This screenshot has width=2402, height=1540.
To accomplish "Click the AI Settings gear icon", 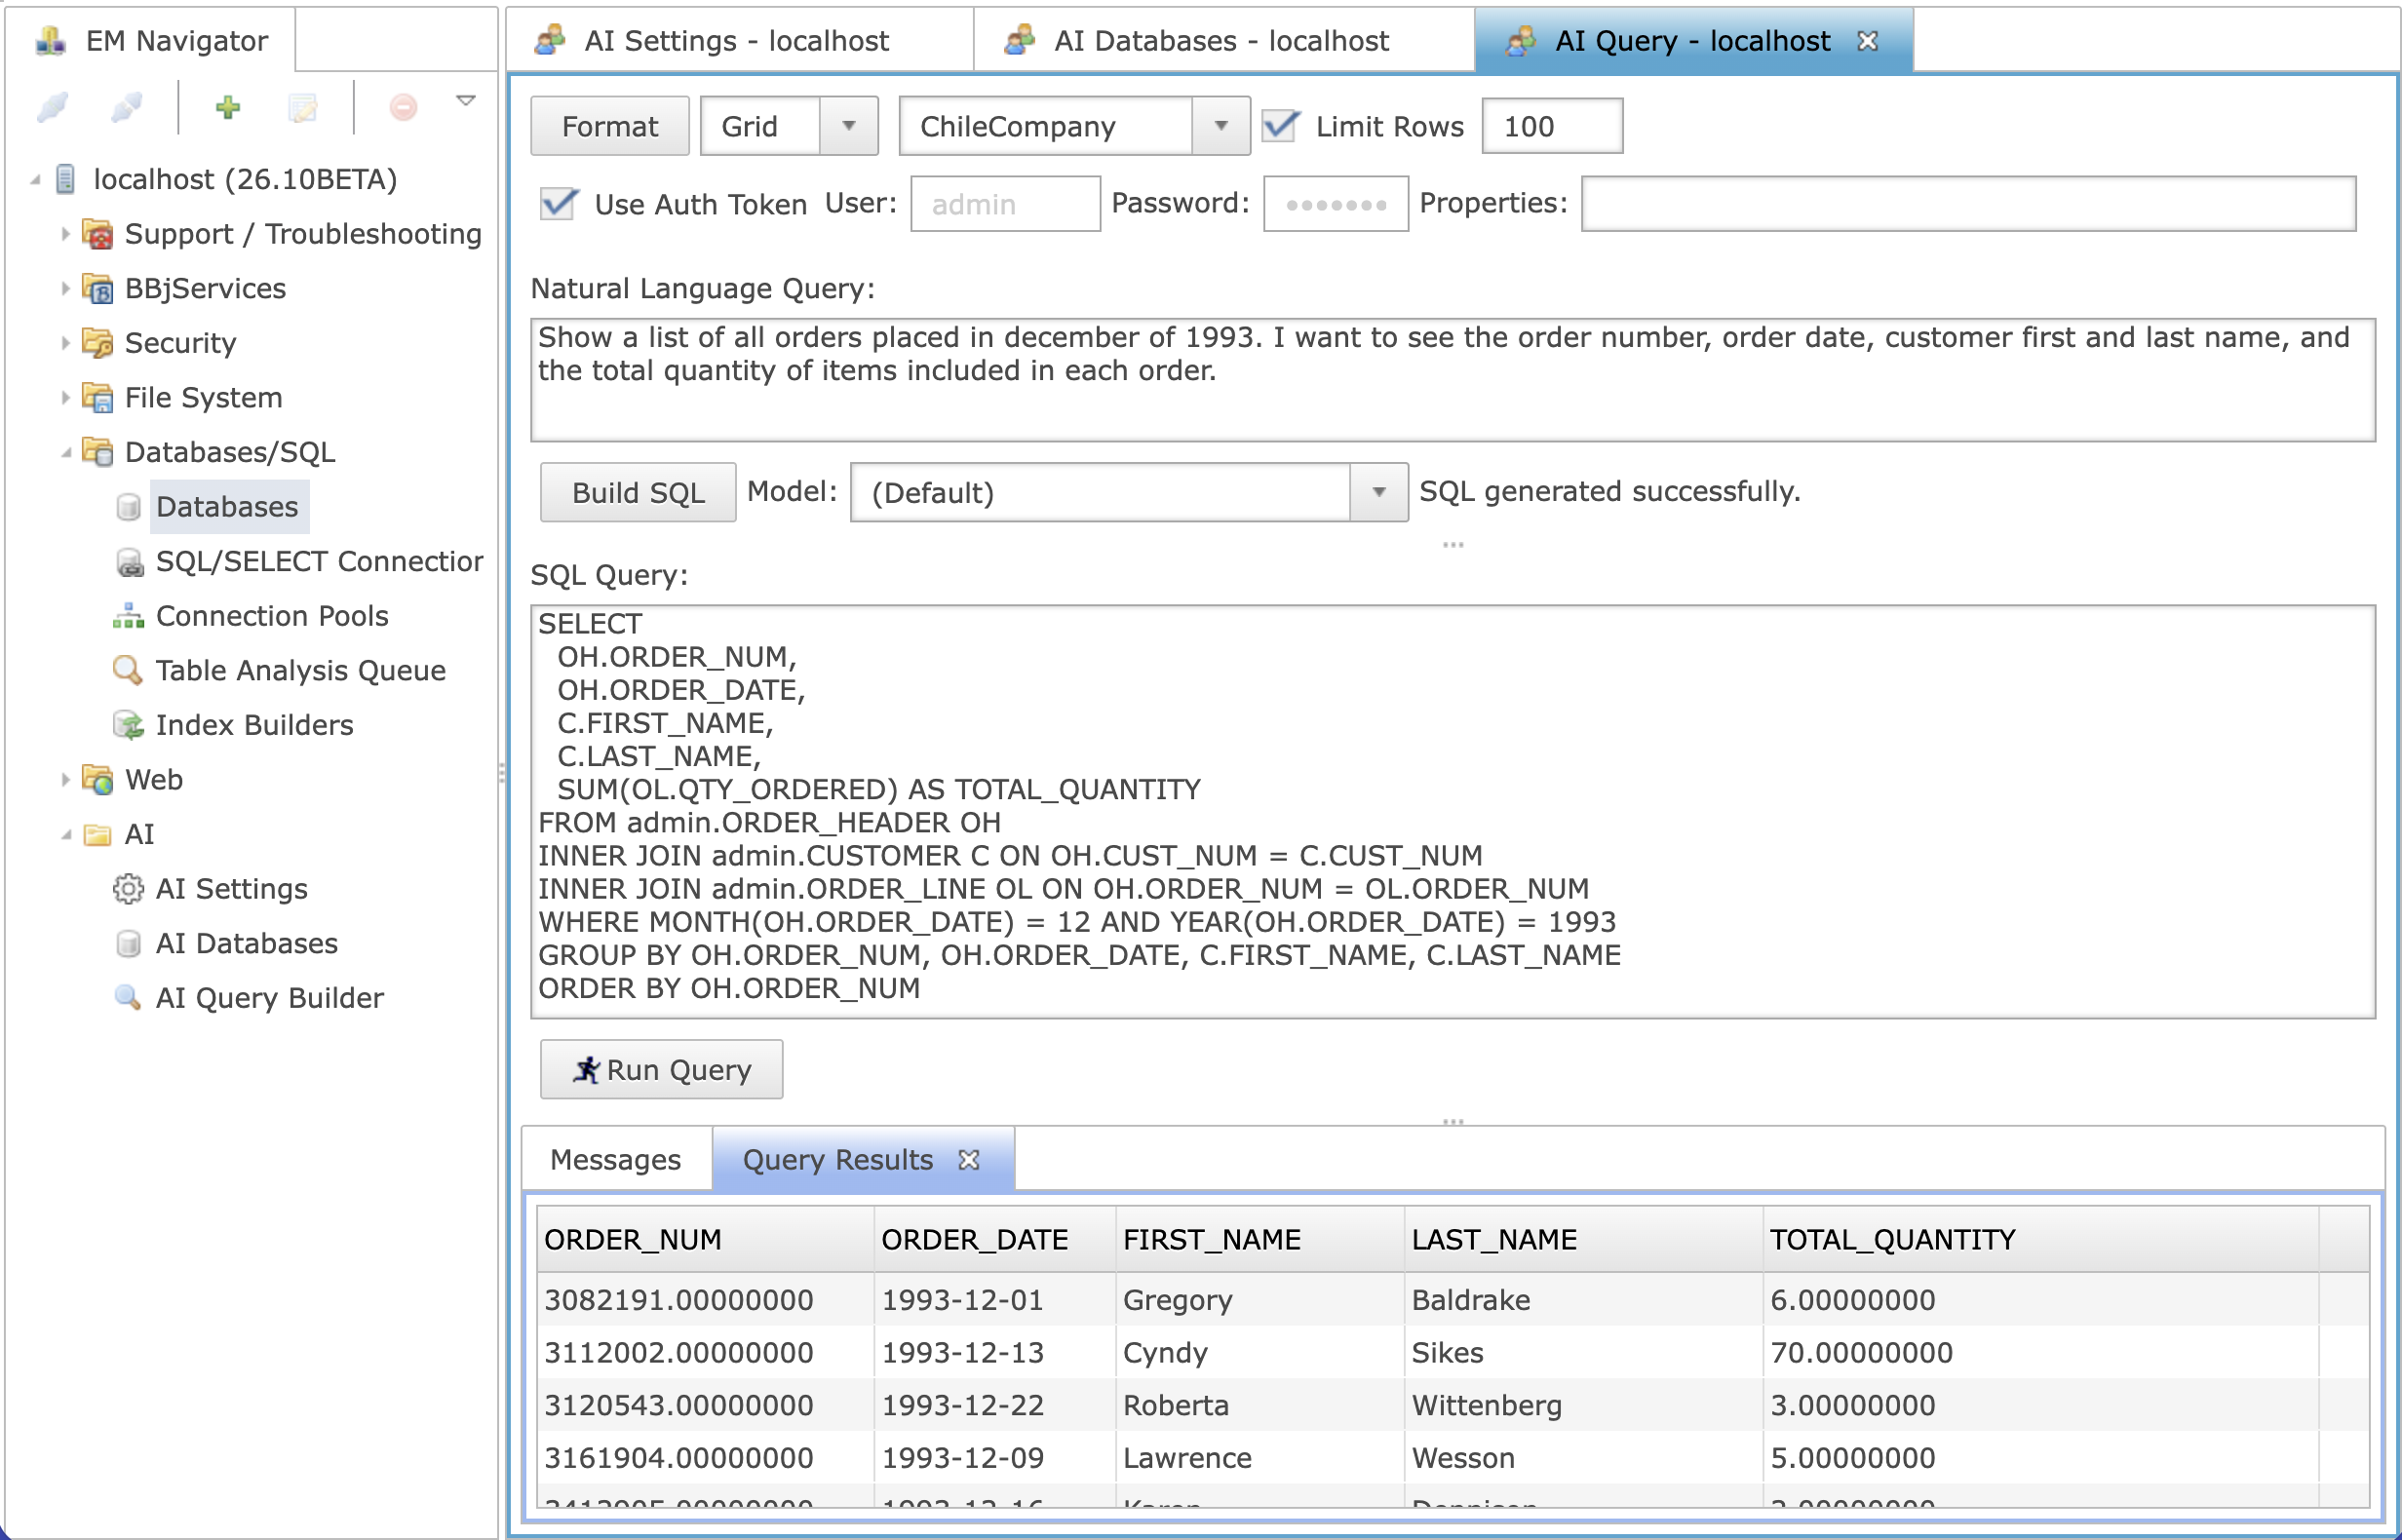I will click(x=128, y=889).
